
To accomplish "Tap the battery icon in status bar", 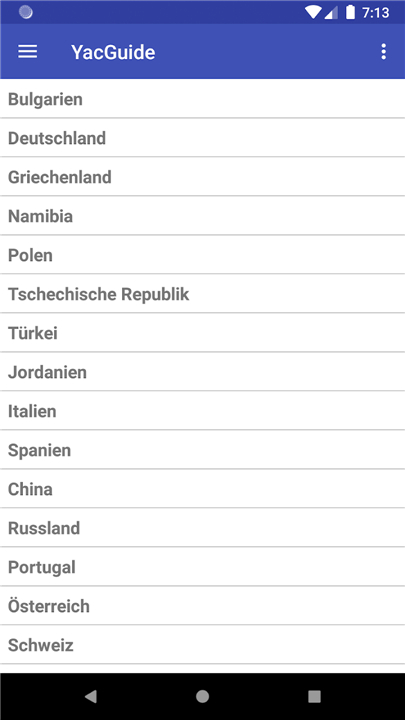I will tap(350, 12).
